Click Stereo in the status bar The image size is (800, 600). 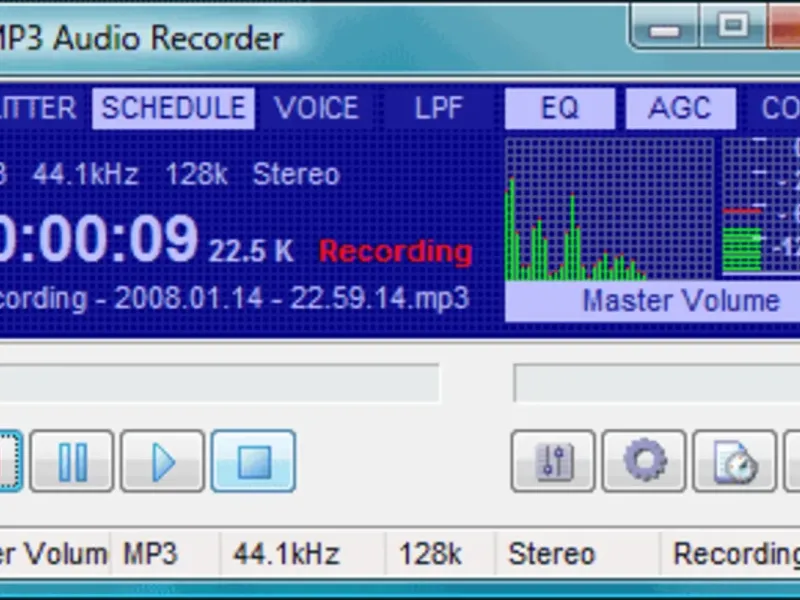(x=552, y=554)
